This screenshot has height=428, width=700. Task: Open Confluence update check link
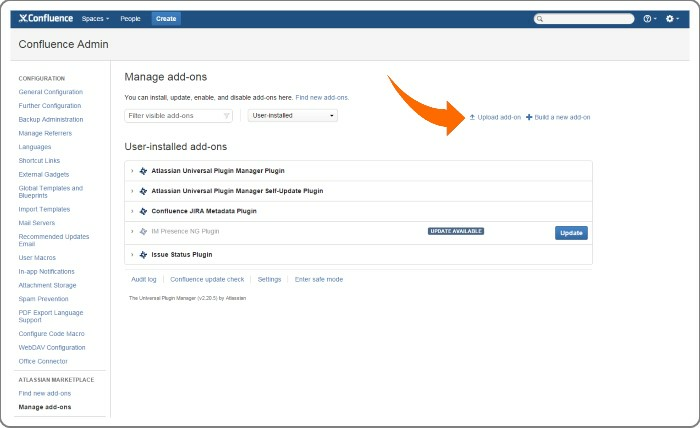pos(207,279)
